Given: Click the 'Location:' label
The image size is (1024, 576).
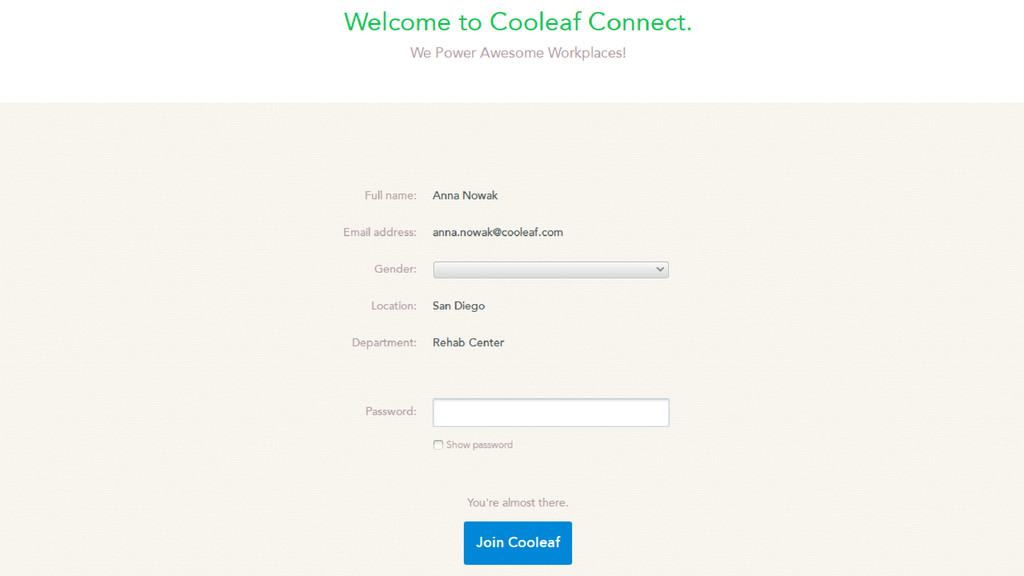Looking at the screenshot, I should pyautogui.click(x=393, y=306).
